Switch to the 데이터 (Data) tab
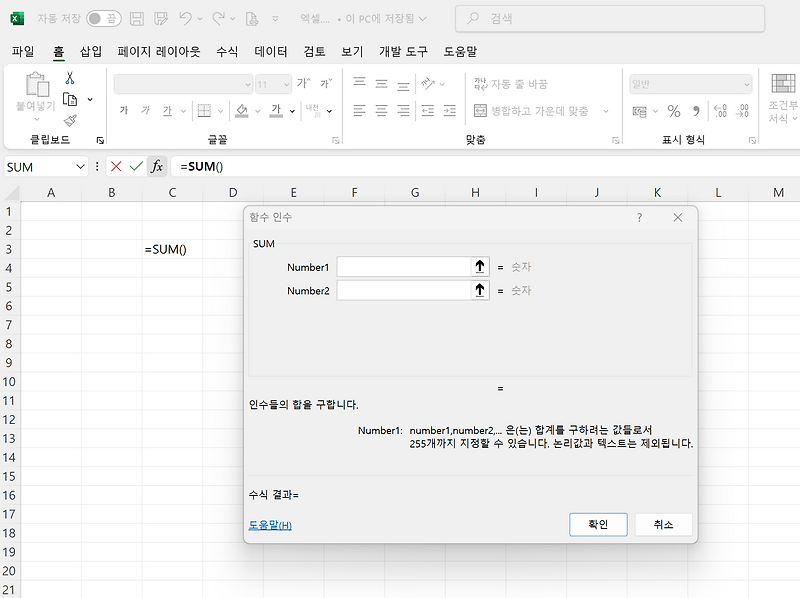The image size is (800, 598). click(271, 52)
